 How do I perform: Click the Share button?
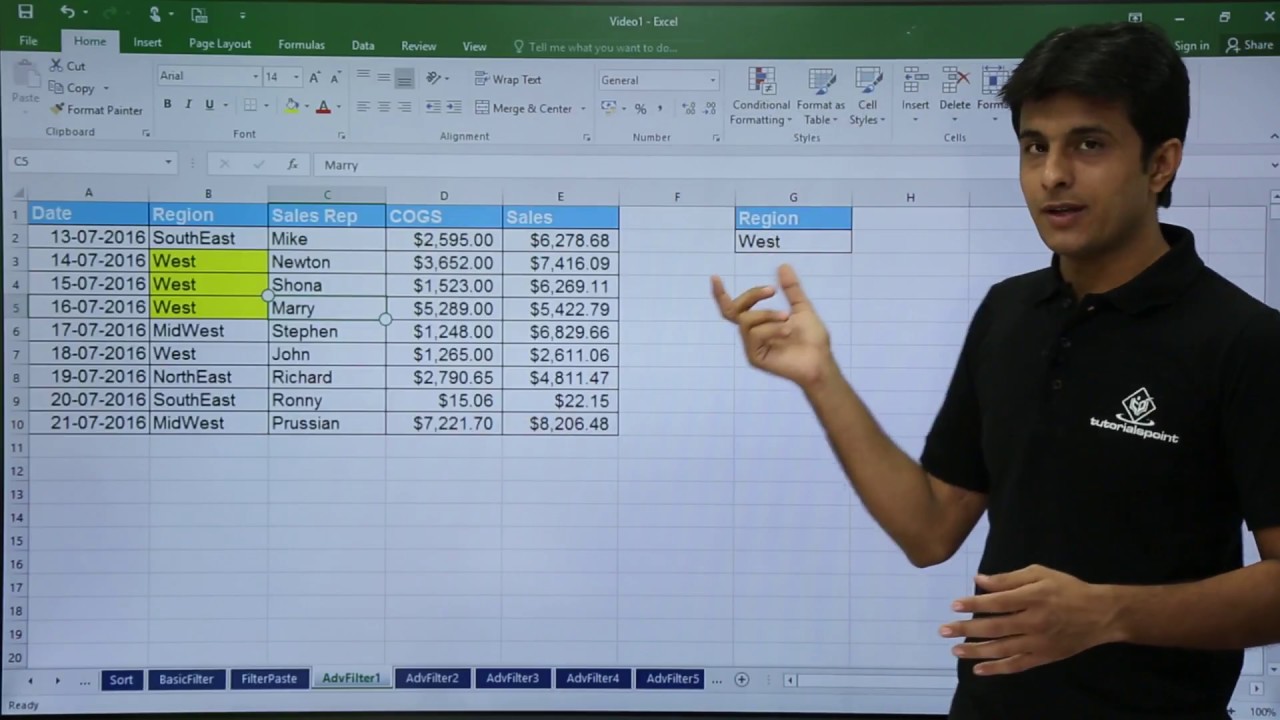[1249, 45]
